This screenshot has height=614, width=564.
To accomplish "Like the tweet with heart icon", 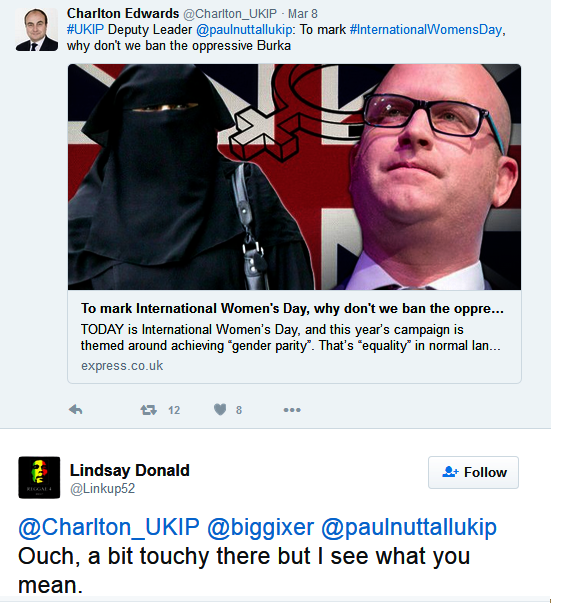I will [x=220, y=410].
